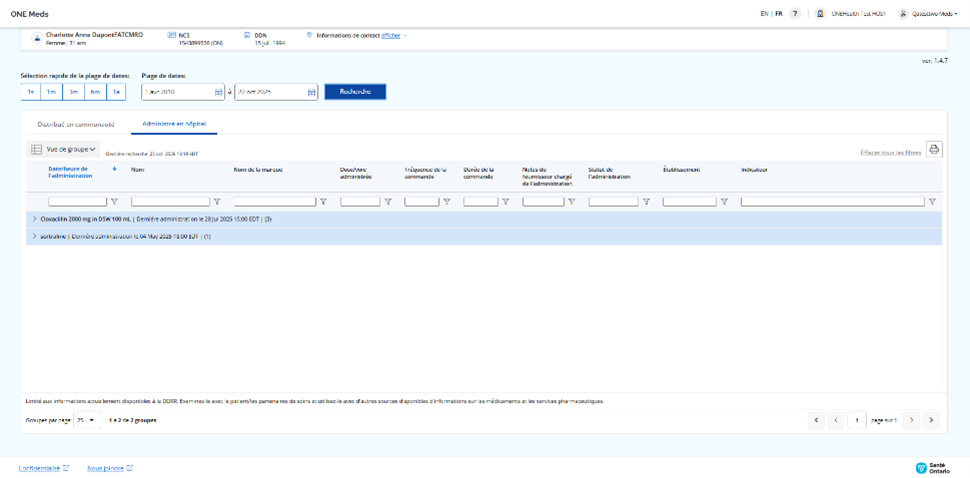The width and height of the screenshot is (970, 478).
Task: Select the Administré en hôpital tab
Action: point(174,125)
